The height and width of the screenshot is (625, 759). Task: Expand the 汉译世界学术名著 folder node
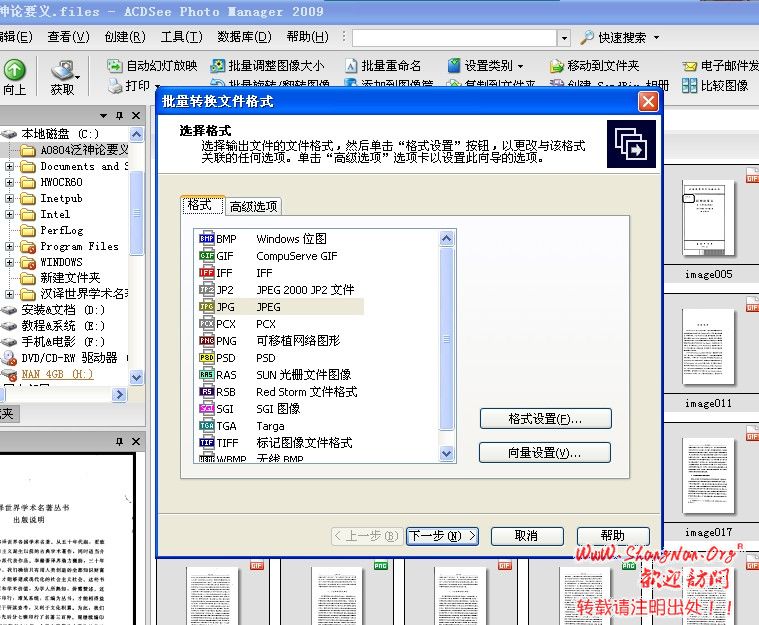[9, 294]
